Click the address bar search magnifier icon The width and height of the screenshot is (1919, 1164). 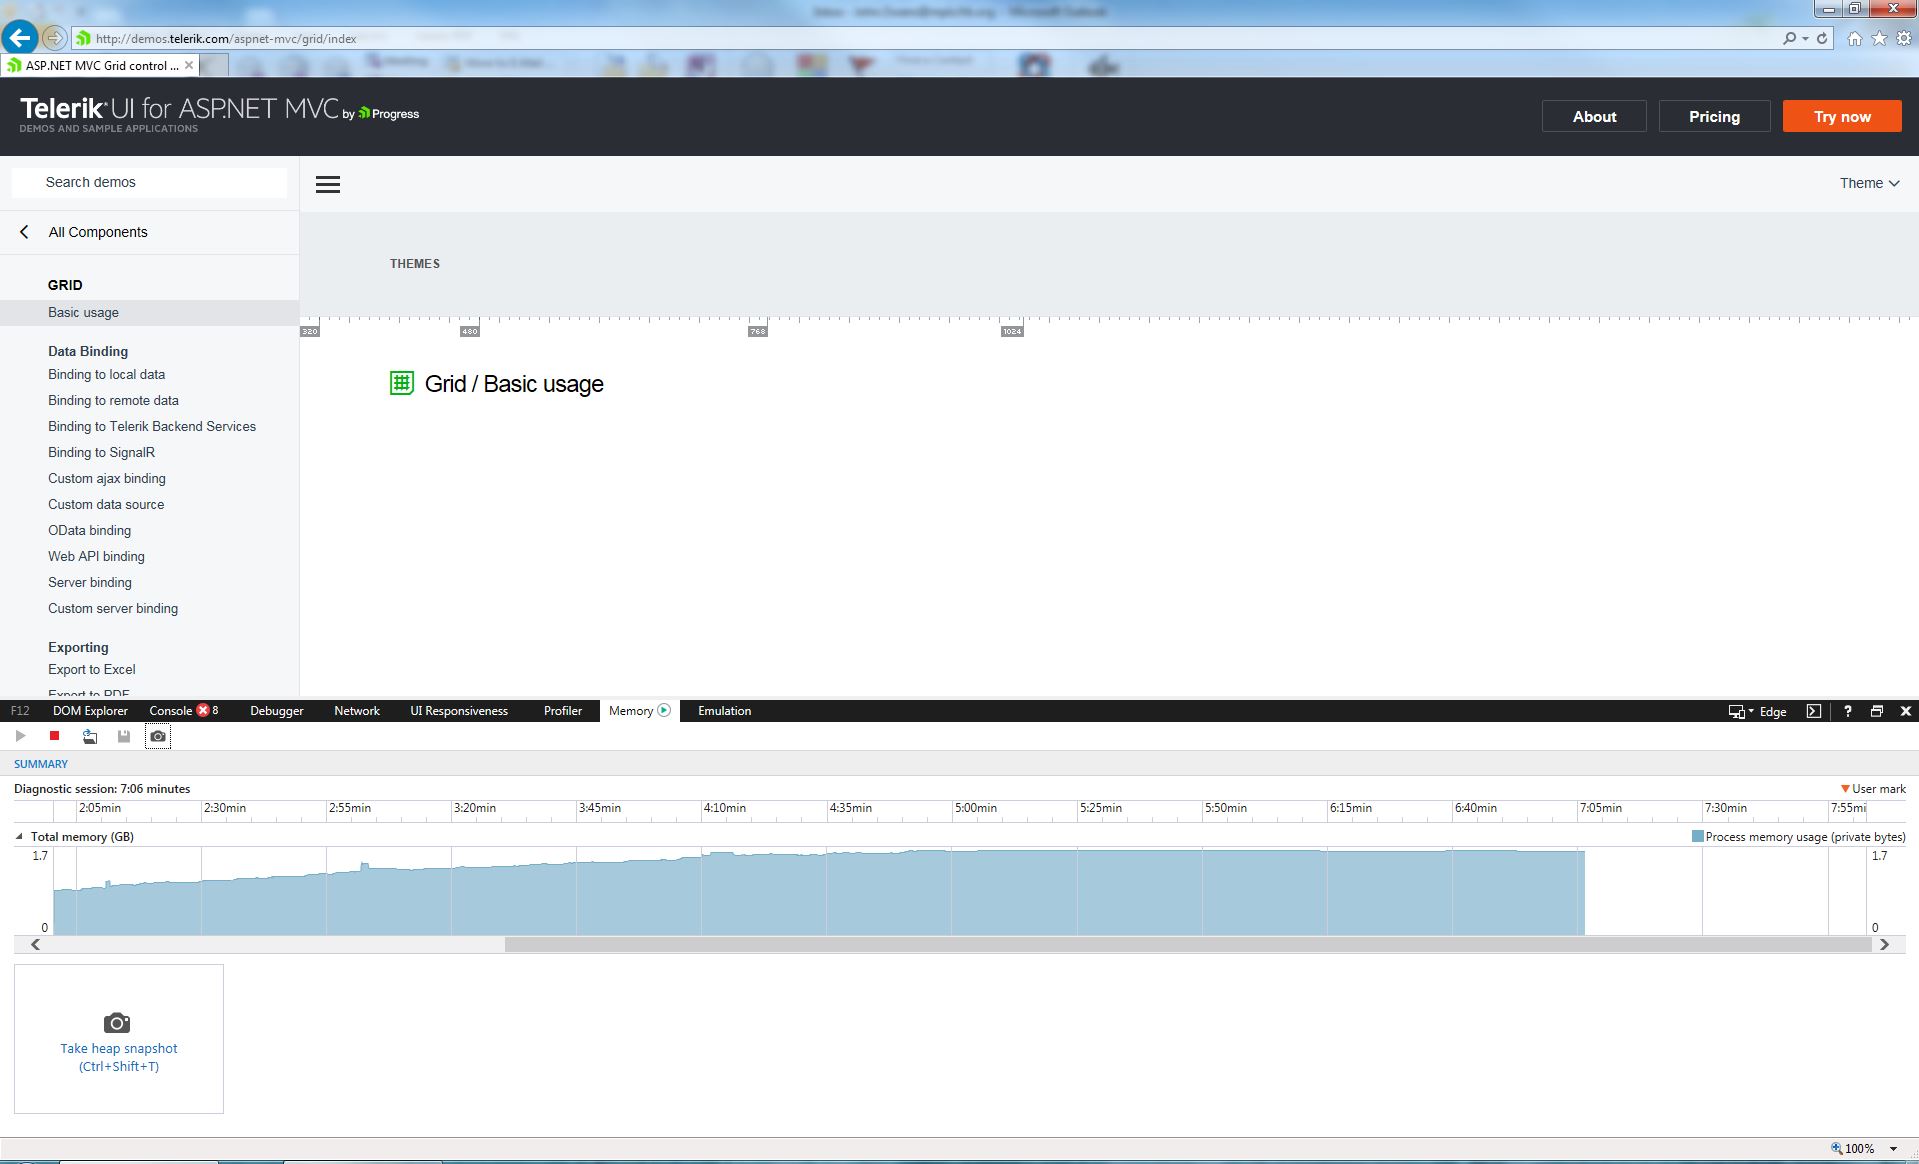1789,38
